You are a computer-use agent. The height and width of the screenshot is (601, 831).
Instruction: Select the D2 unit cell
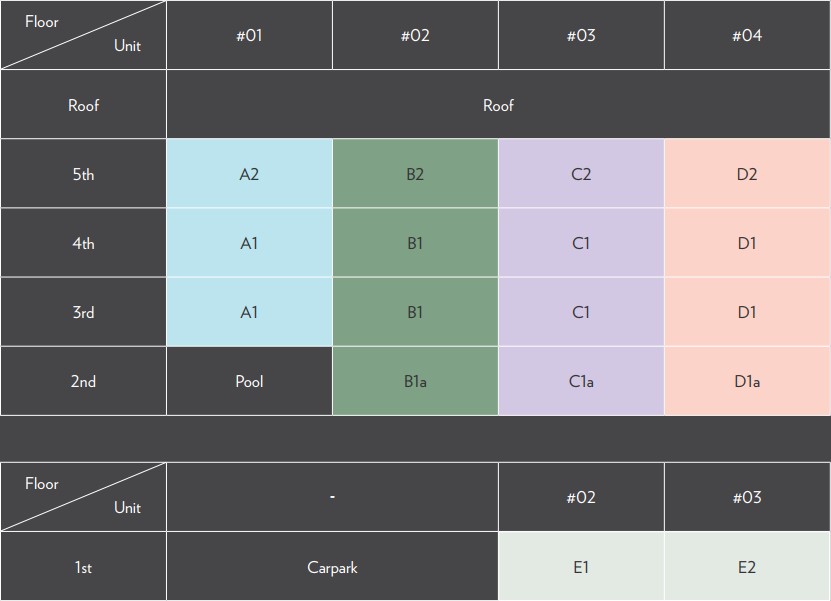point(747,173)
